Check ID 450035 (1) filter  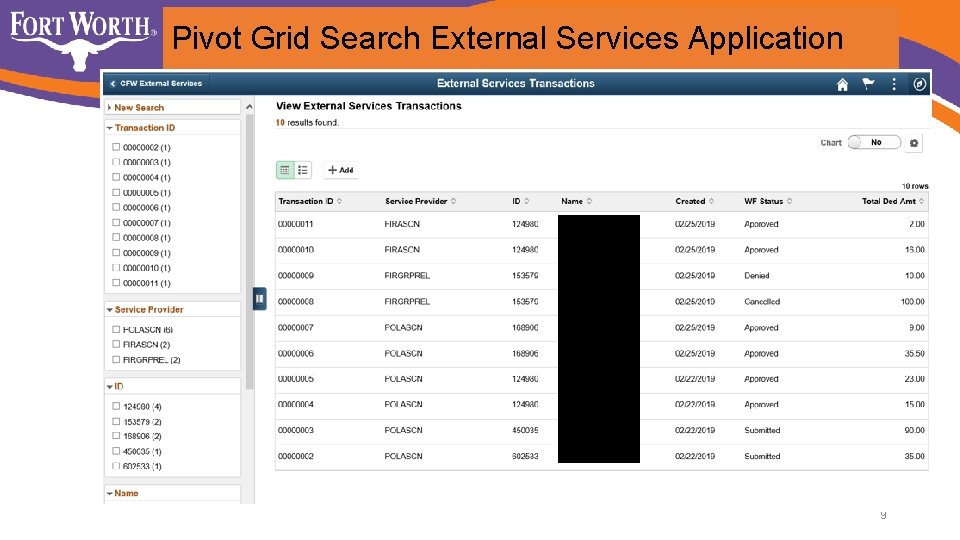(116, 451)
